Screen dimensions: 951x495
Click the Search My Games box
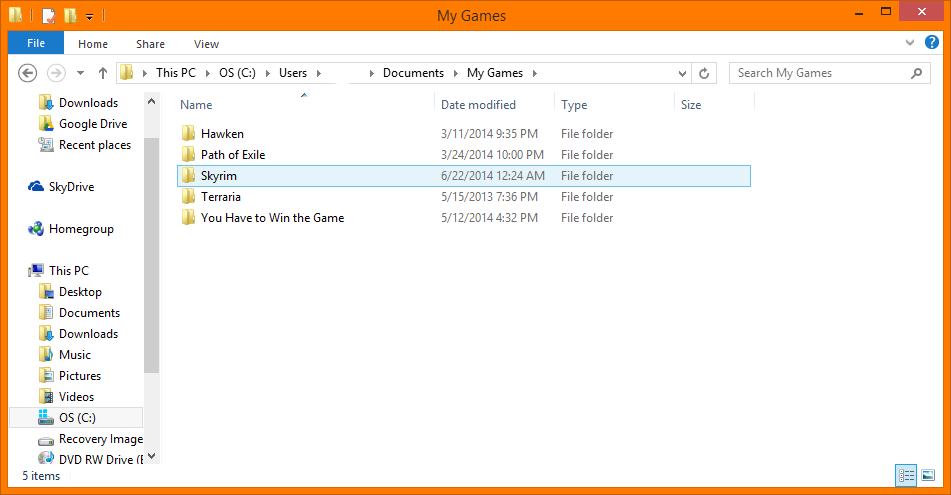click(820, 73)
